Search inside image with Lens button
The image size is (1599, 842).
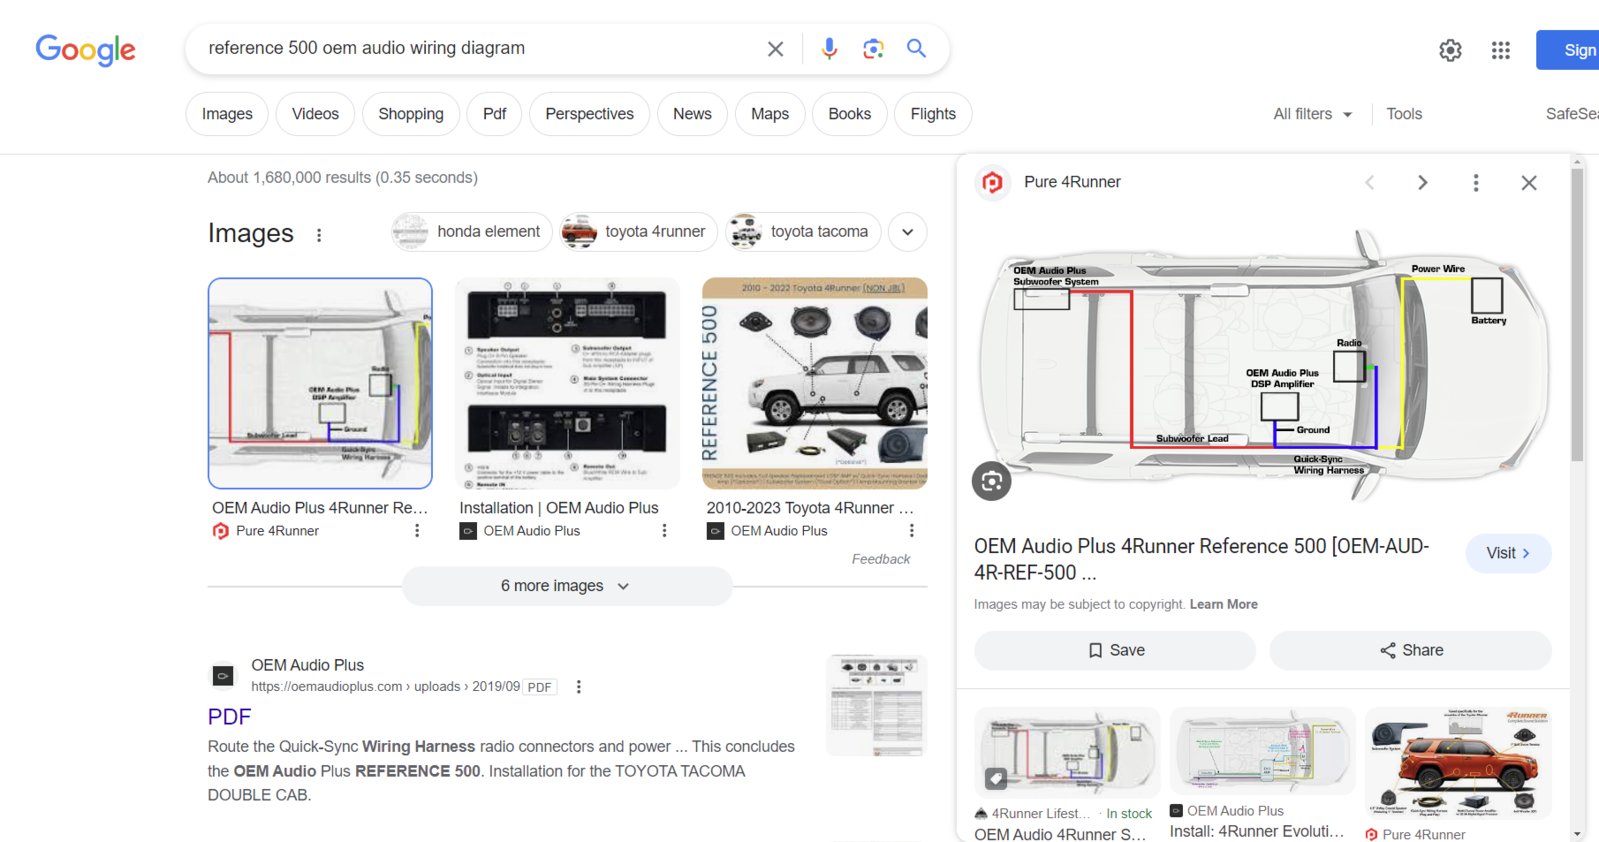[x=991, y=481]
